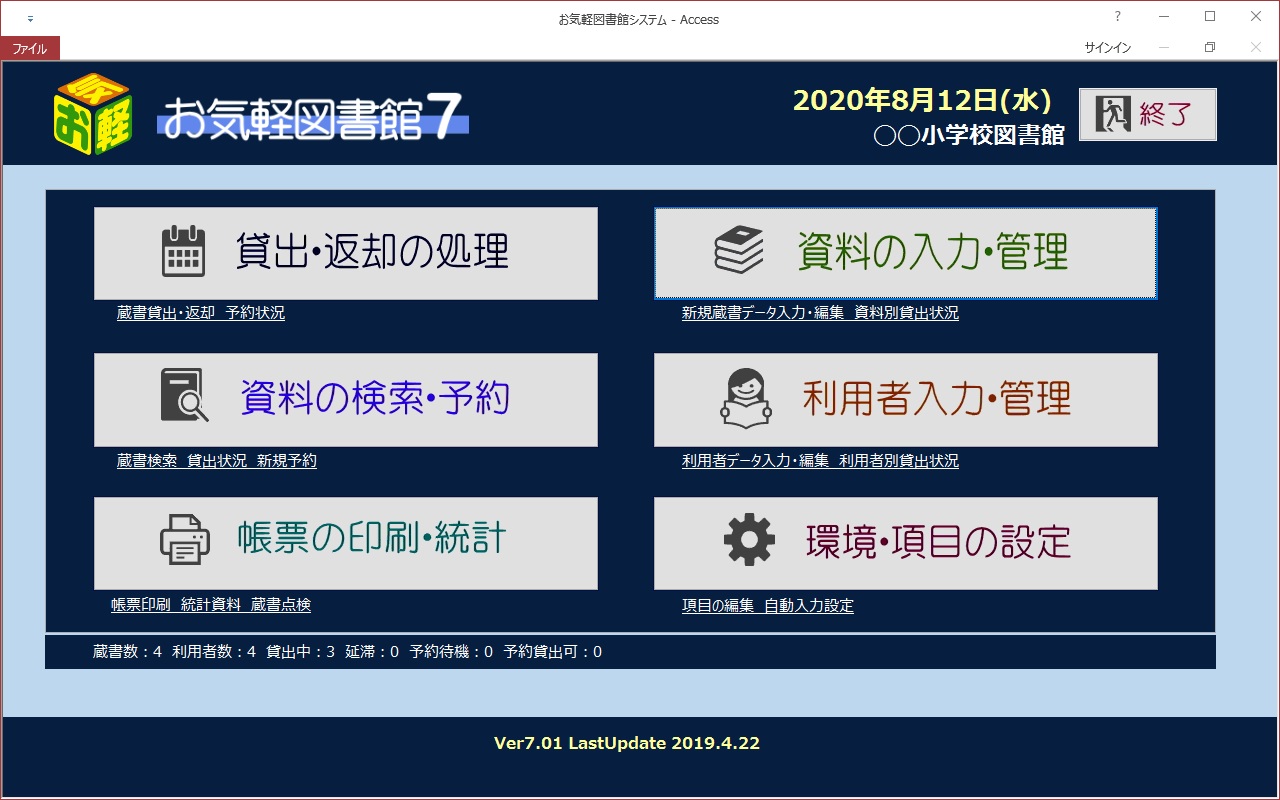Click the window title お気軽図書館システム - Access

click(639, 19)
